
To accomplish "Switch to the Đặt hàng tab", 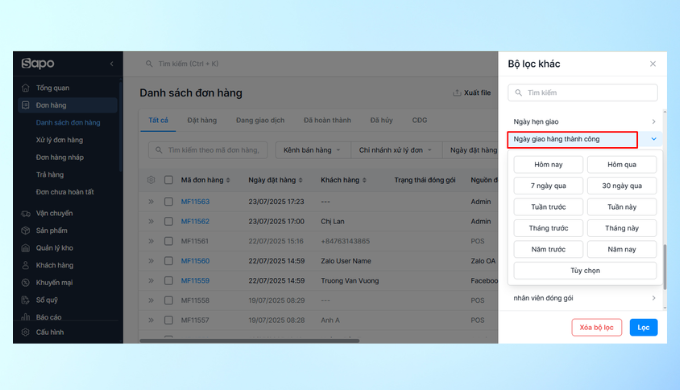I will 202,120.
